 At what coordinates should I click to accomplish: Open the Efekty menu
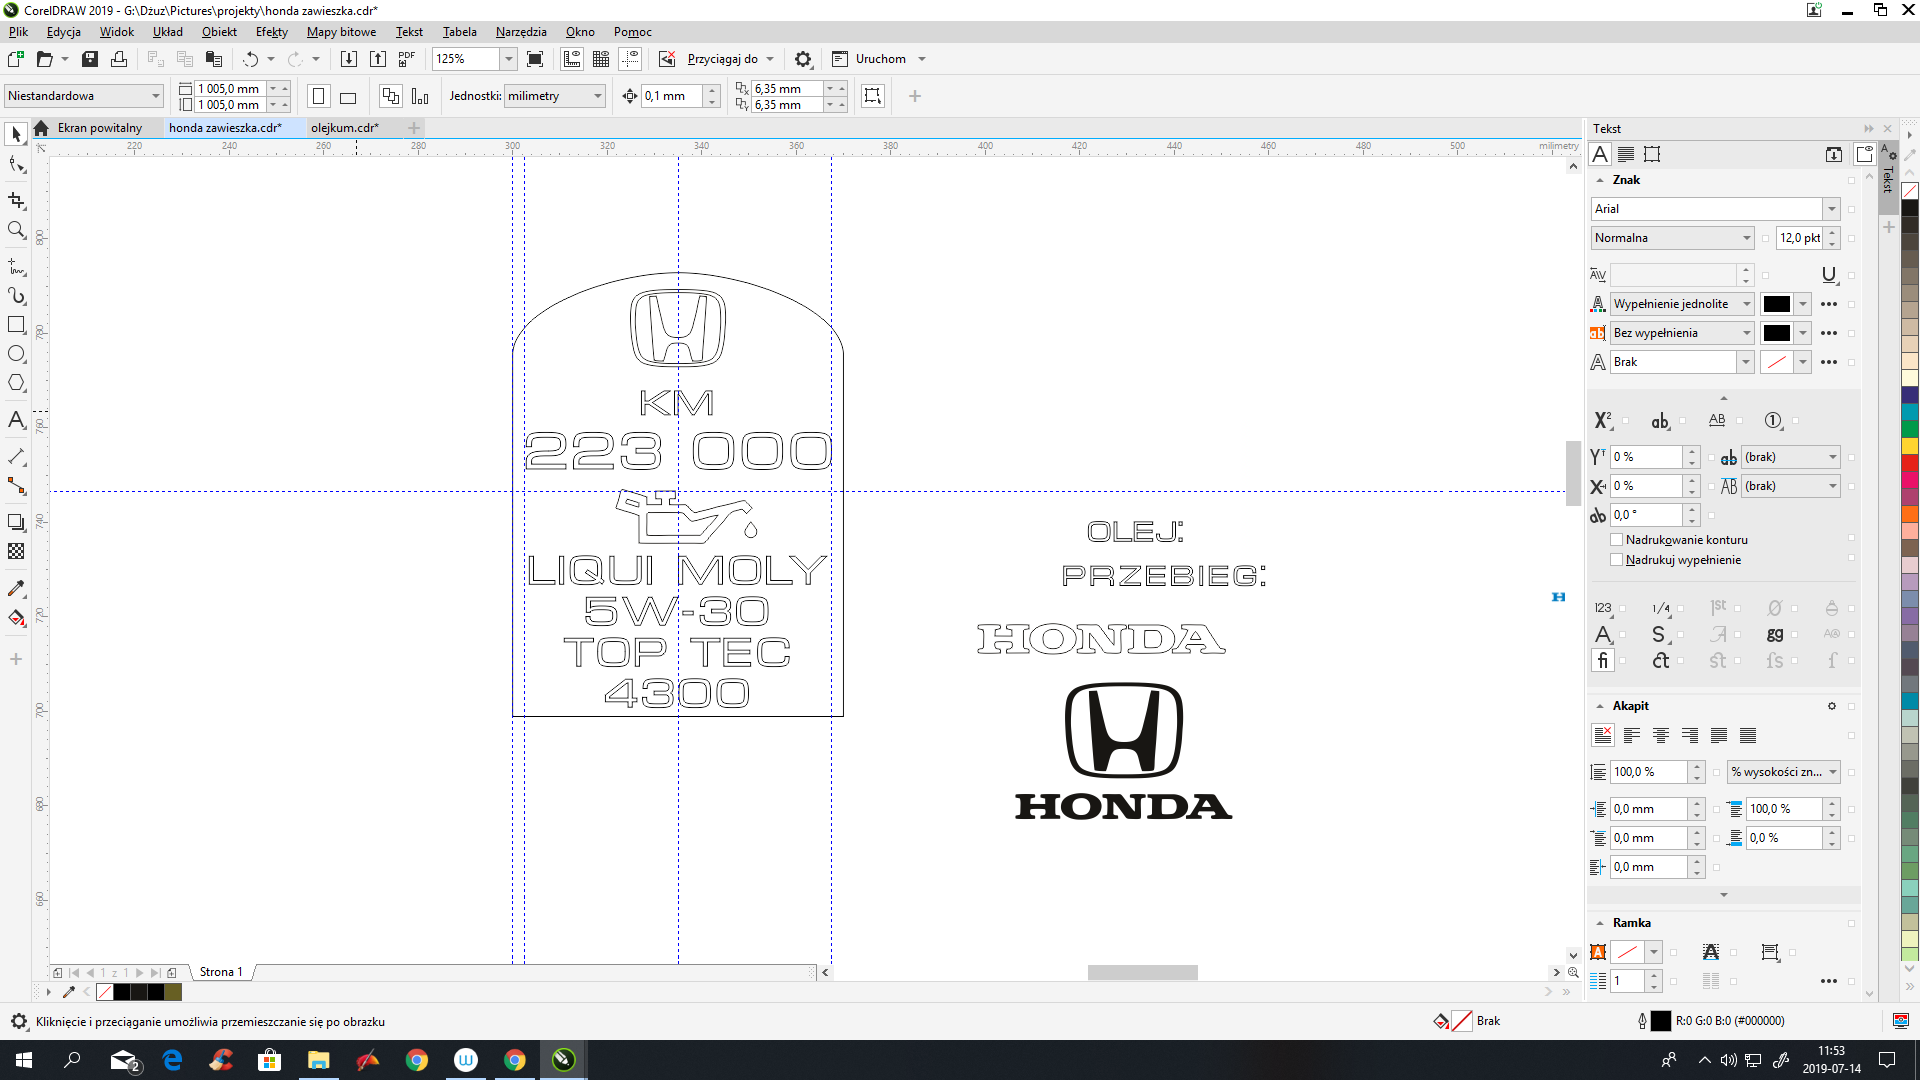click(271, 32)
